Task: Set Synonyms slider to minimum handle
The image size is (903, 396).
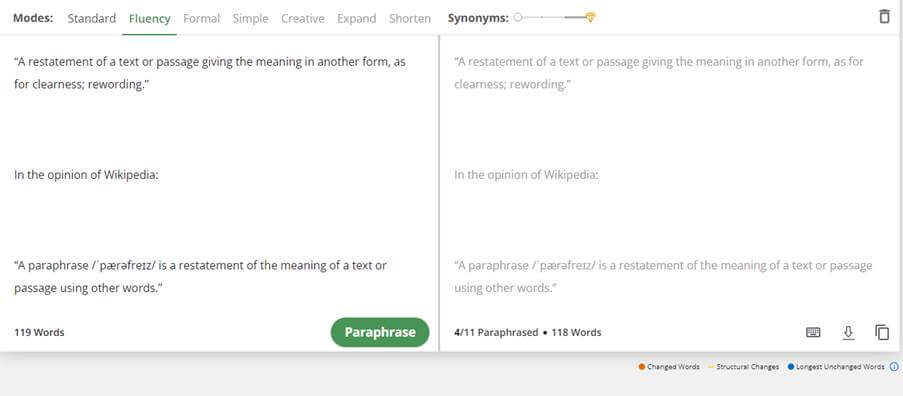Action: [518, 17]
